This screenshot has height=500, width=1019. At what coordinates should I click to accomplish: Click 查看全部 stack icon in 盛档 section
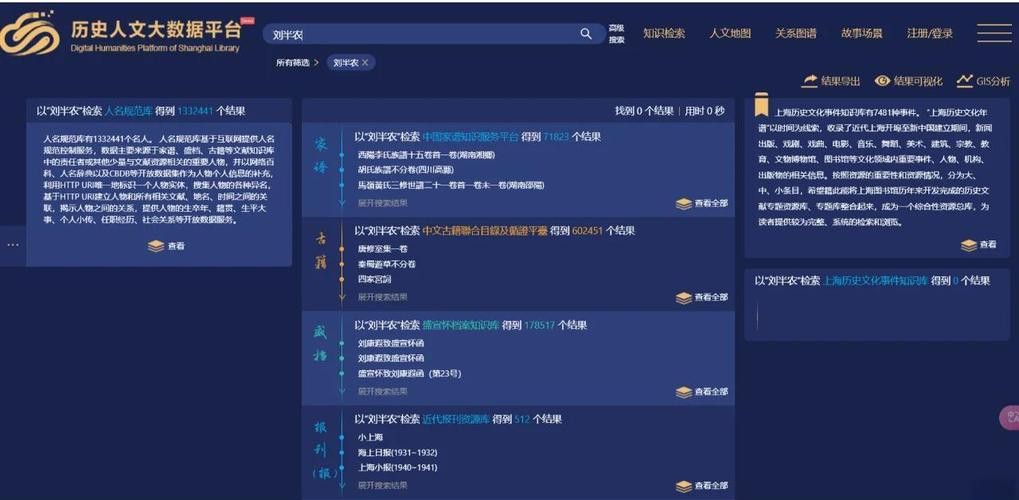click(684, 392)
